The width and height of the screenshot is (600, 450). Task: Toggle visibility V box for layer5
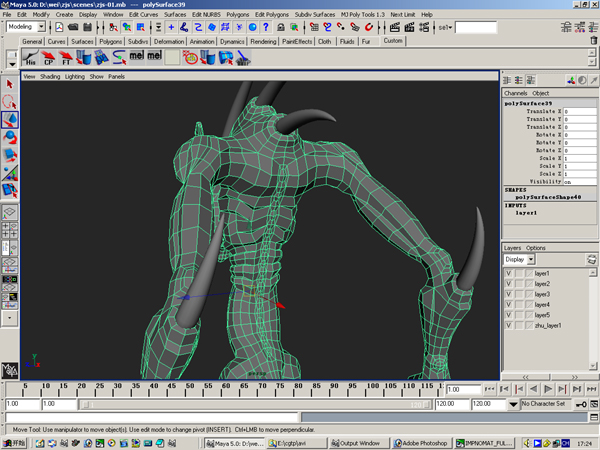509,315
